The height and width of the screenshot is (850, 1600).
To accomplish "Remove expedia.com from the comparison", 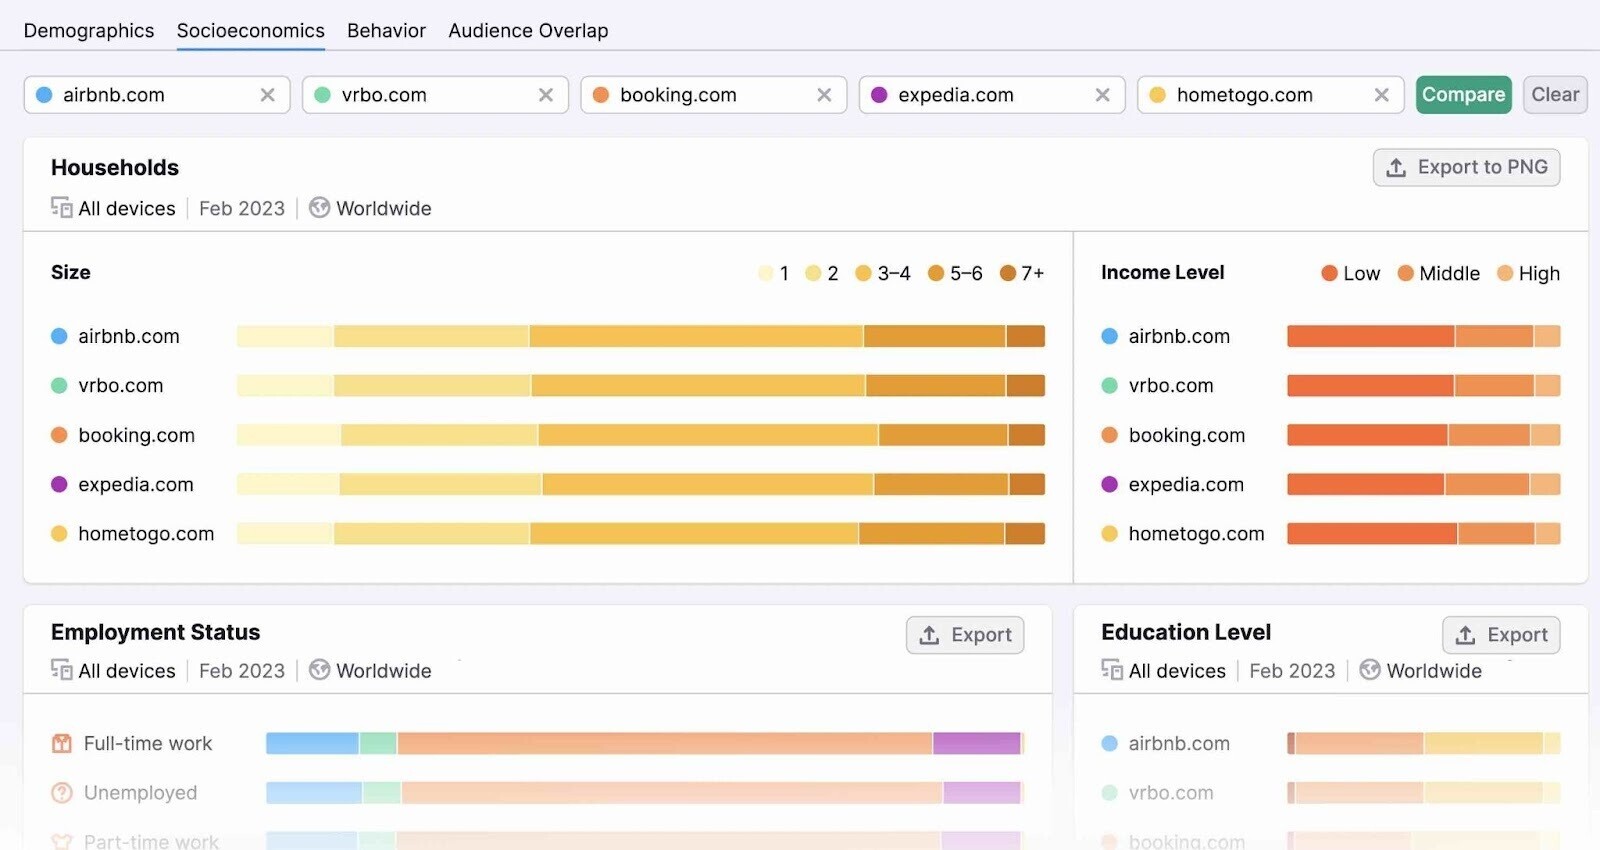I will click(1102, 95).
